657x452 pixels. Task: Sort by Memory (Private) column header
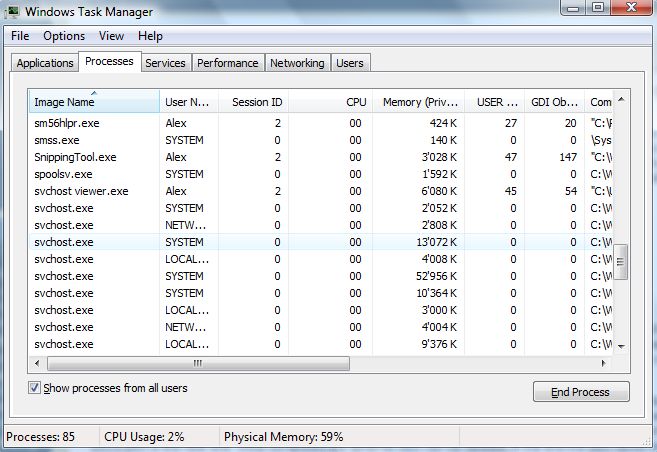point(418,102)
